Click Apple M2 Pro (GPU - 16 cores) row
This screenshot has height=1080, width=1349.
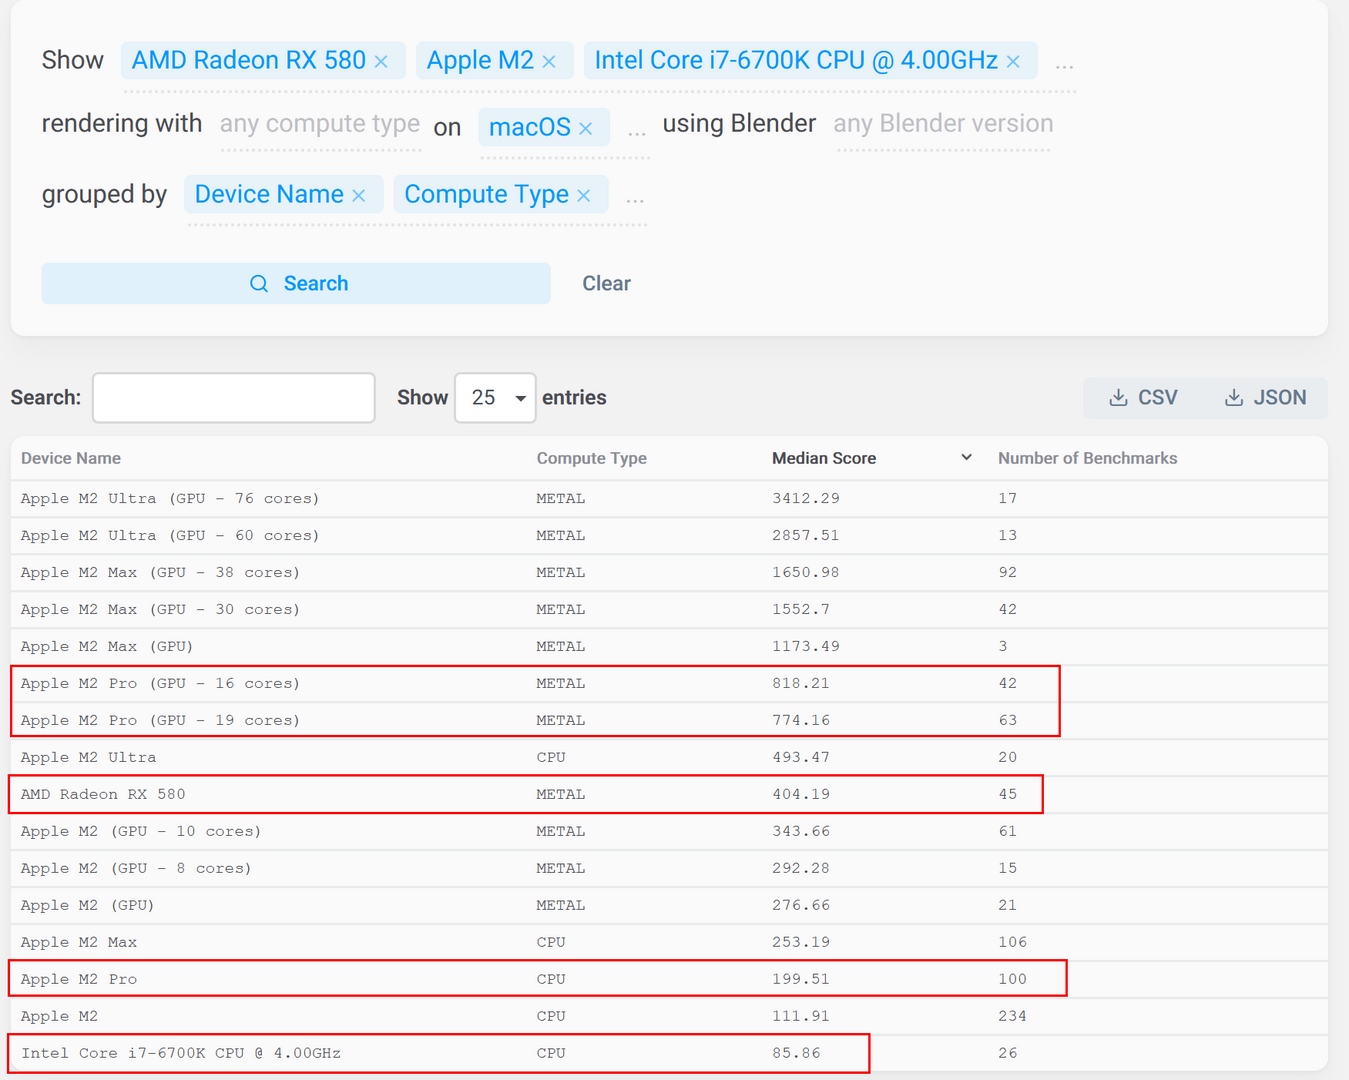(x=669, y=683)
